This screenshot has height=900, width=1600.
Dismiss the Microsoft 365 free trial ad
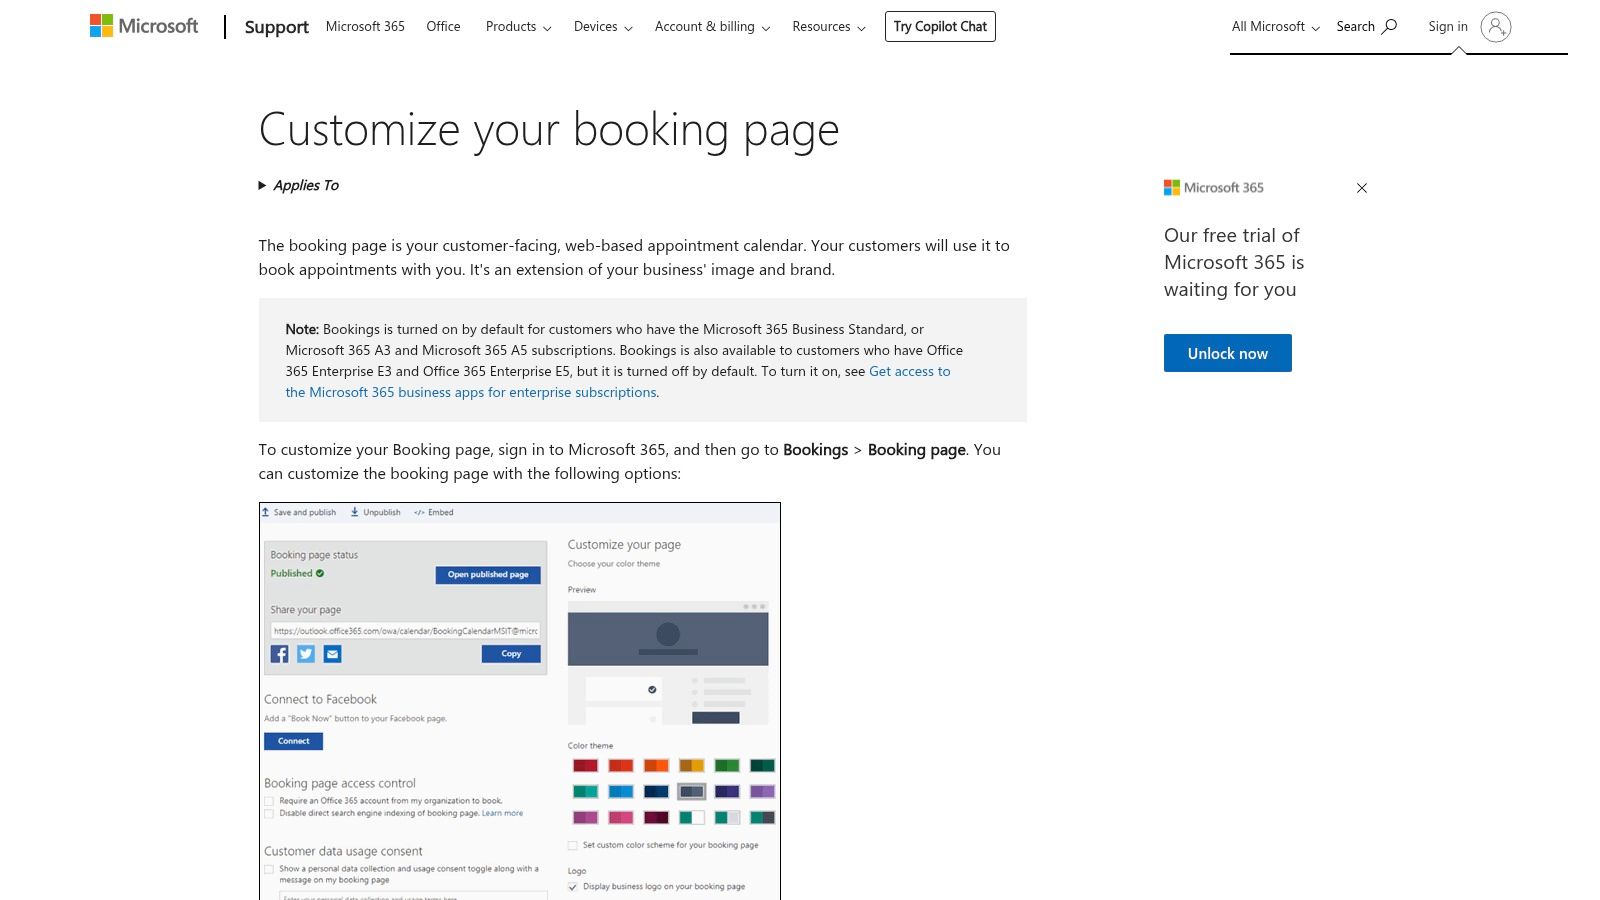[1361, 188]
